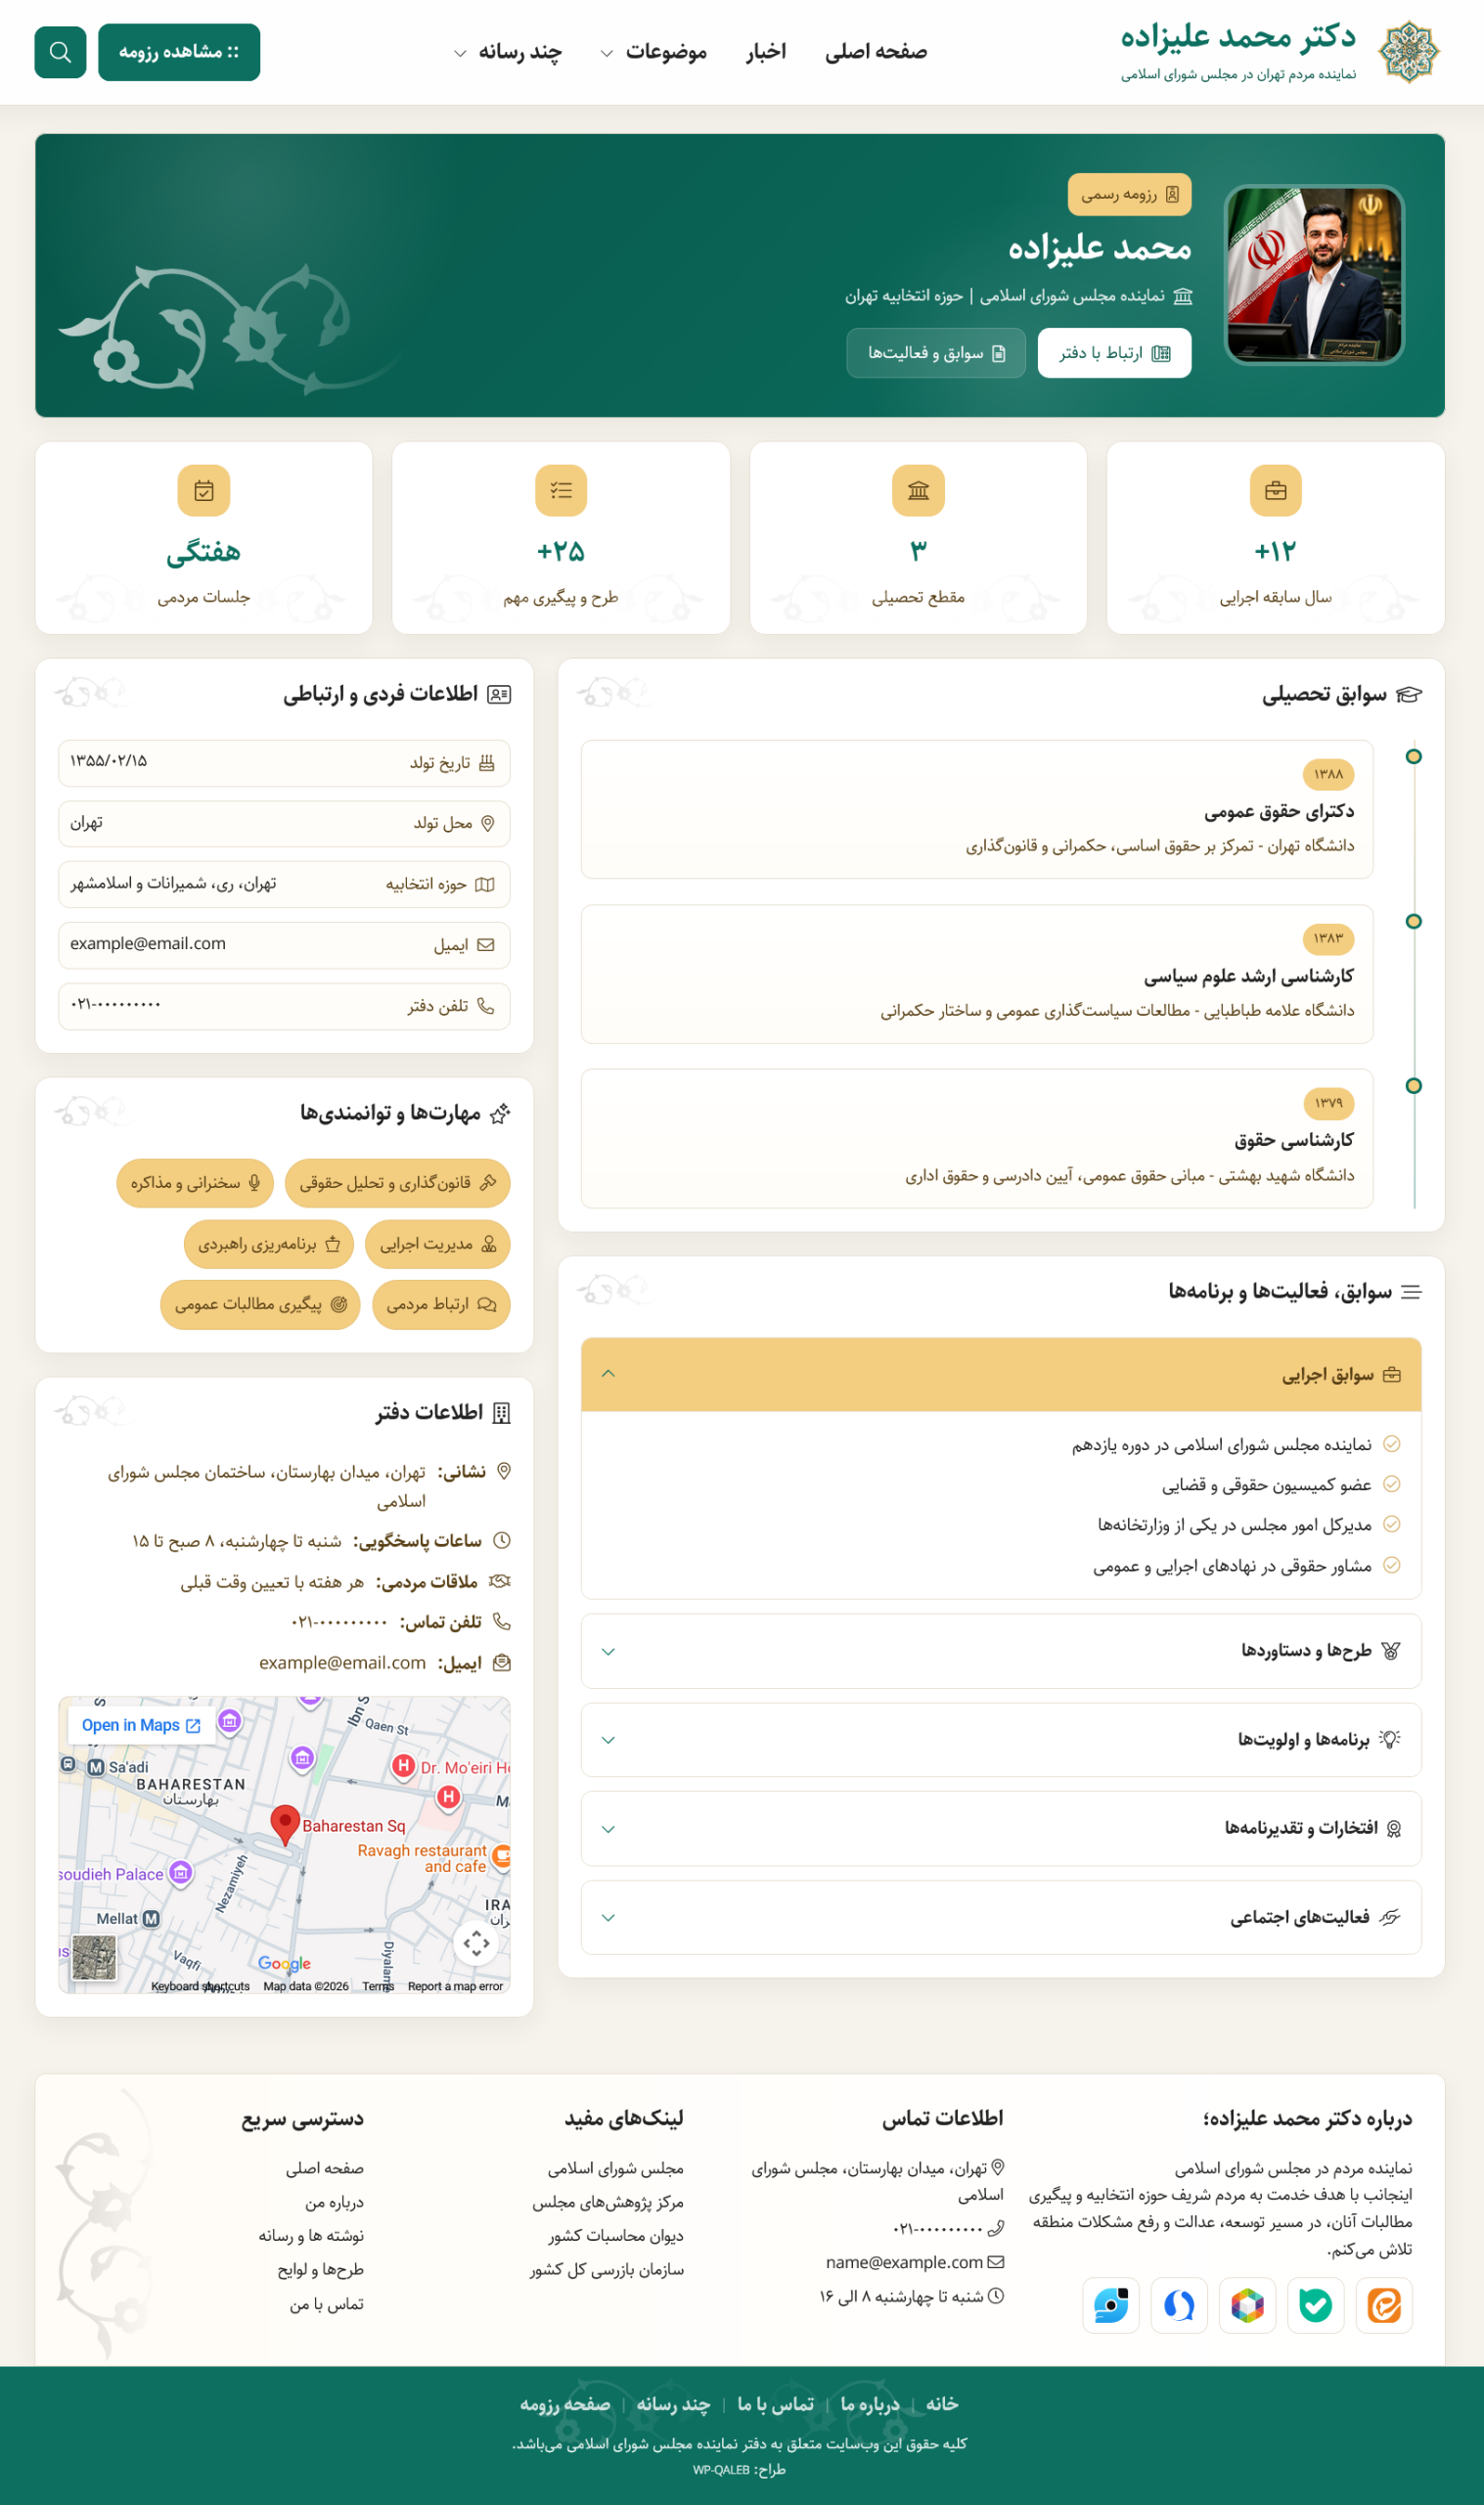This screenshot has width=1484, height=2505.
Task: Open the مشاهده رزومه button
Action: pos(179,52)
